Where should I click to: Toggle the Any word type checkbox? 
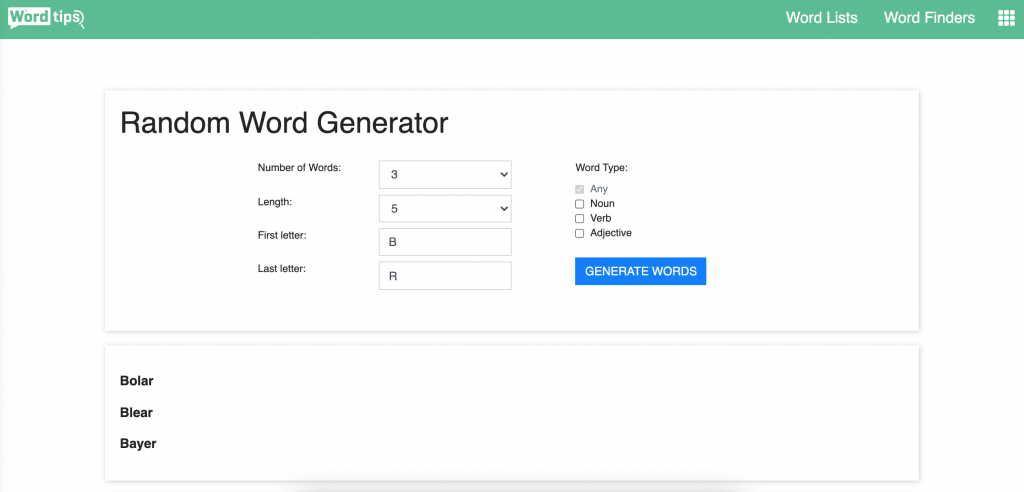coord(580,189)
